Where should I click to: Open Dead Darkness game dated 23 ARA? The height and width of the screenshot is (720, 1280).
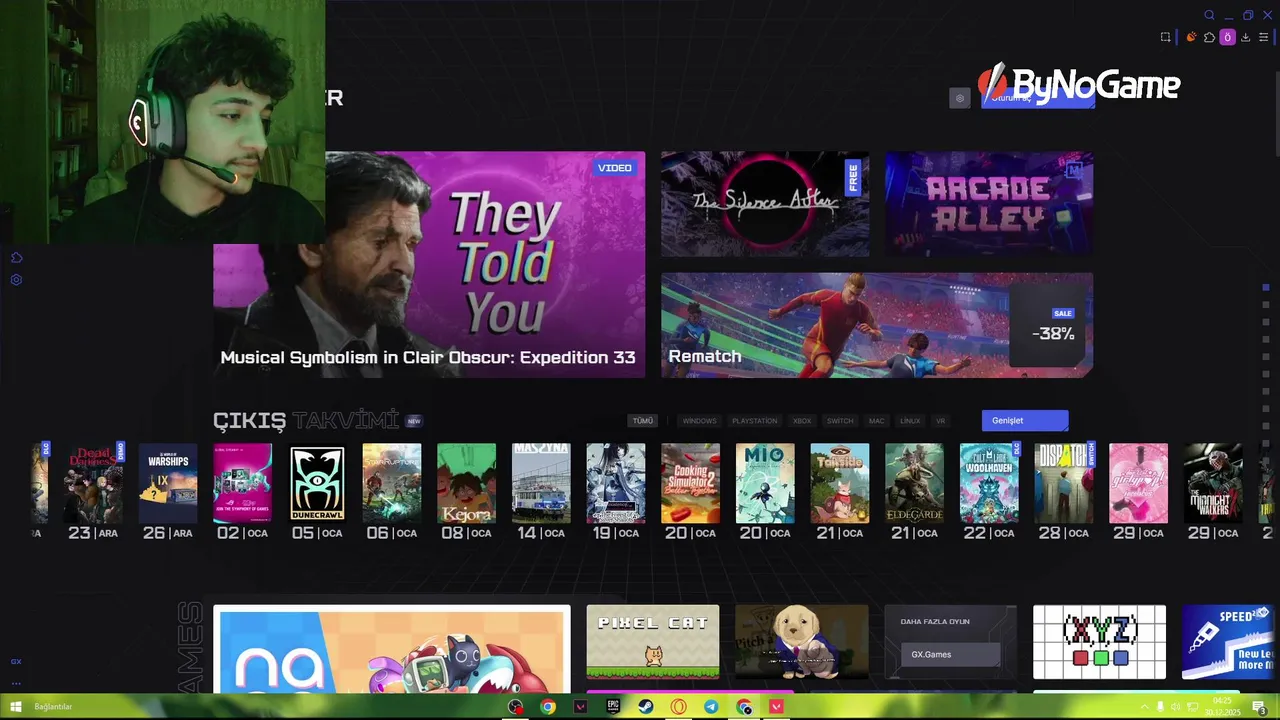coord(94,484)
